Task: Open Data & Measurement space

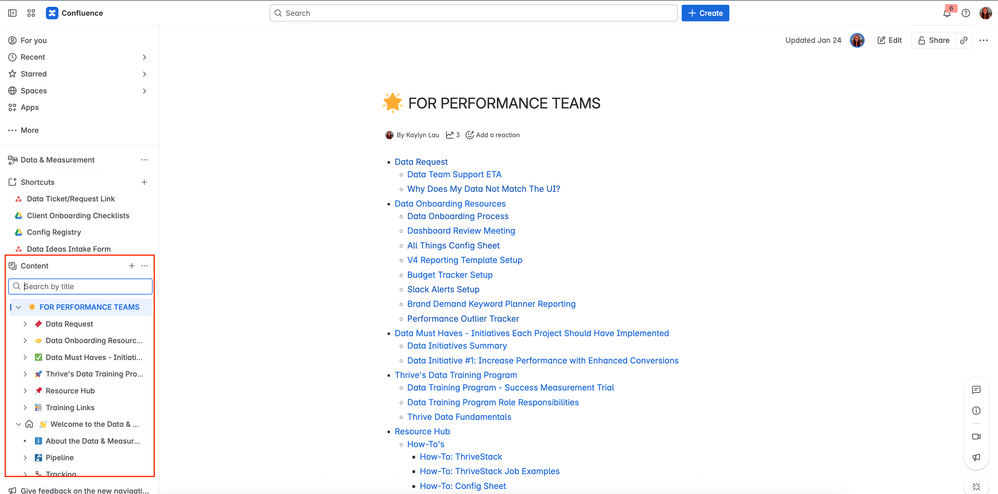Action: coord(57,160)
